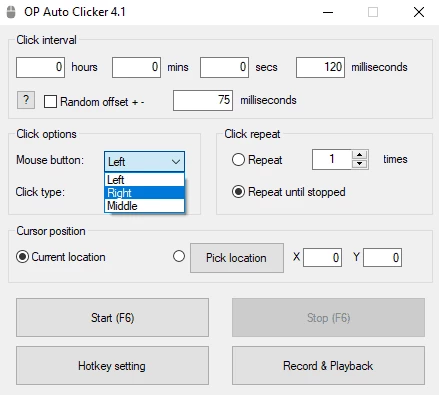The image size is (439, 395).
Task: Increase repeat count with up arrow
Action: (x=359, y=155)
